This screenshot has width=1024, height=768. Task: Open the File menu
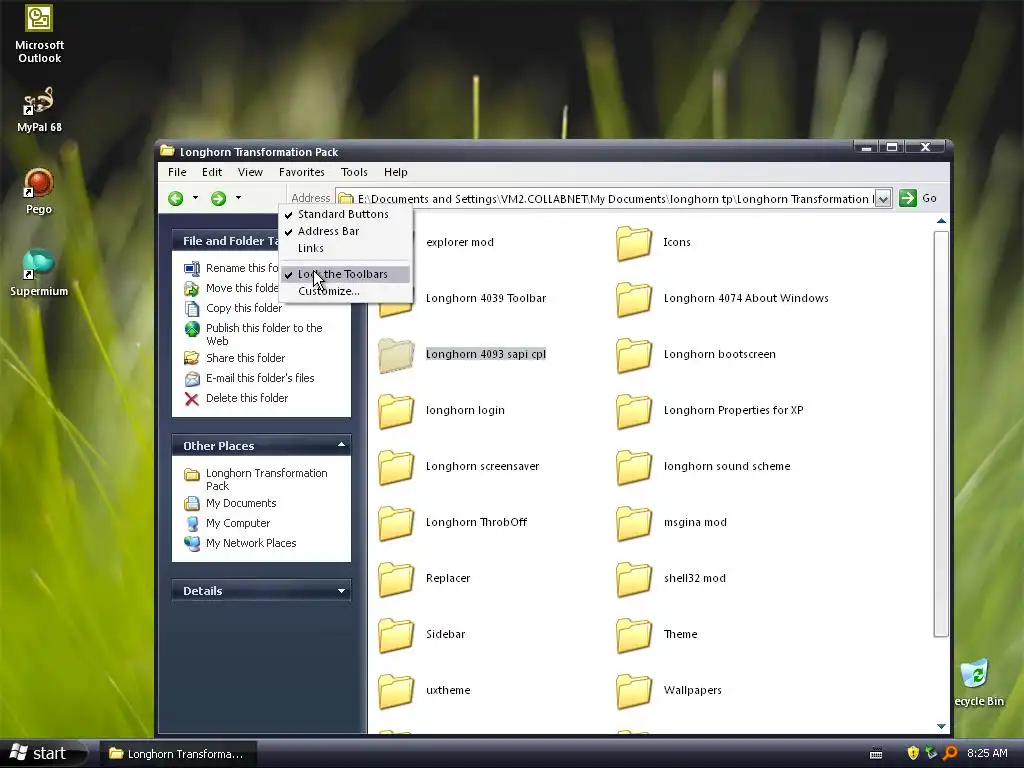click(x=177, y=172)
